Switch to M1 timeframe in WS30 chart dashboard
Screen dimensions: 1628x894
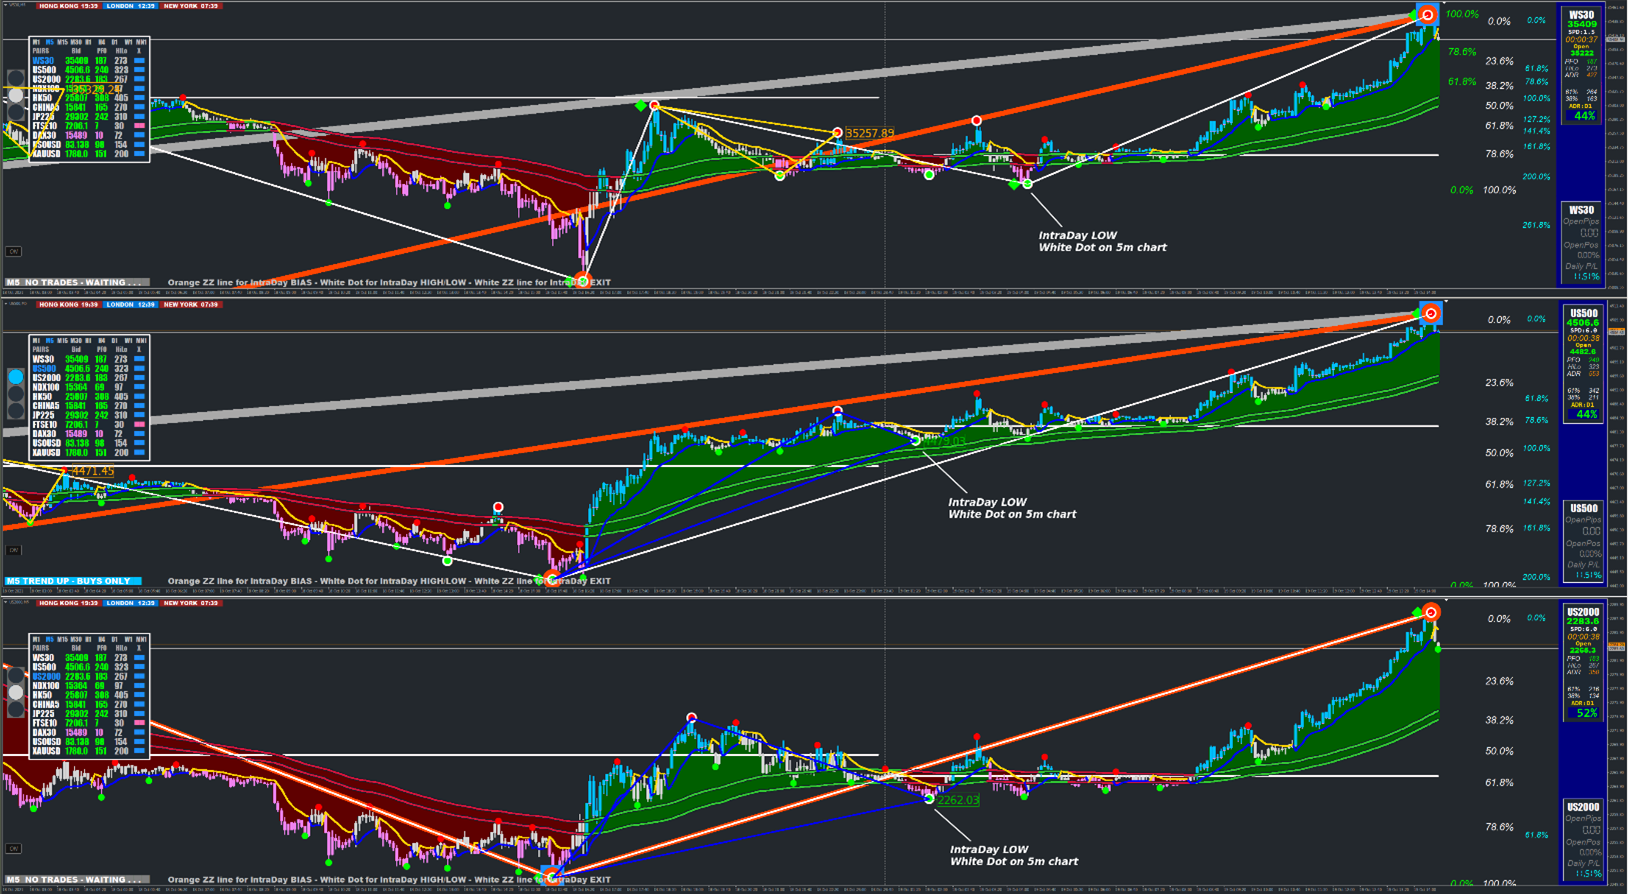point(36,42)
